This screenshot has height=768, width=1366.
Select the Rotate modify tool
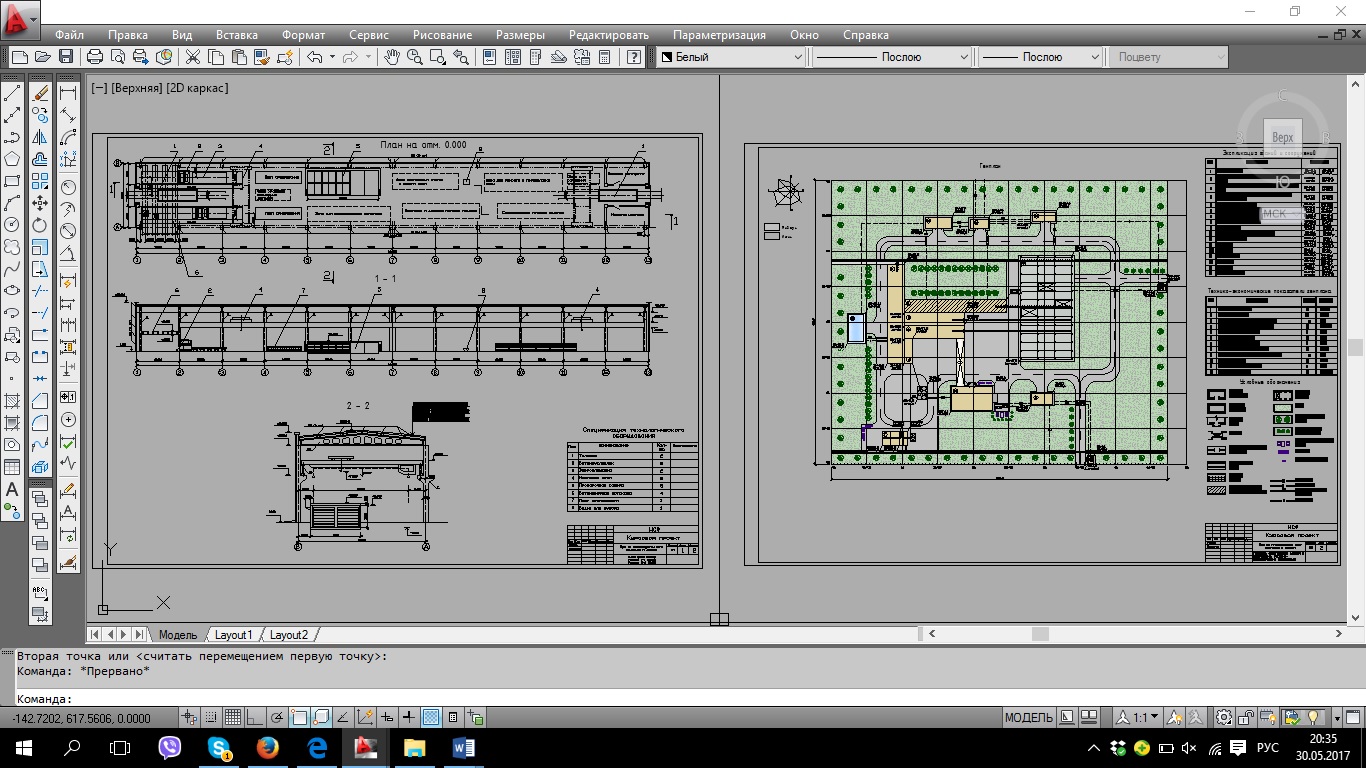coord(40,224)
